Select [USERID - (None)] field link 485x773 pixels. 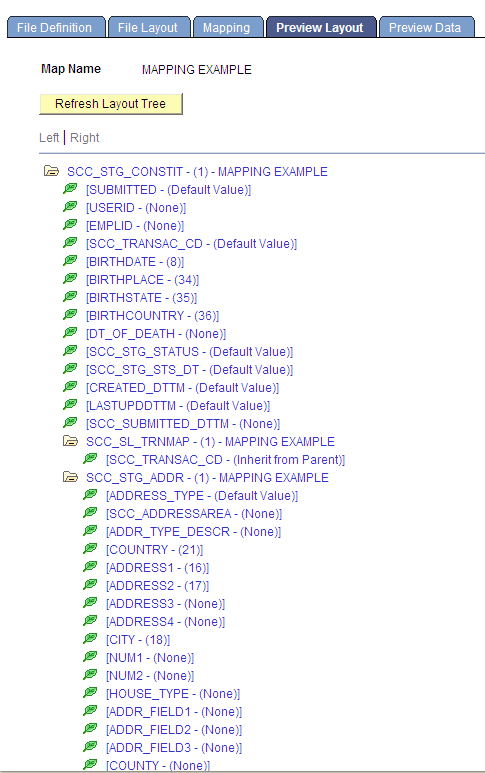pos(136,208)
